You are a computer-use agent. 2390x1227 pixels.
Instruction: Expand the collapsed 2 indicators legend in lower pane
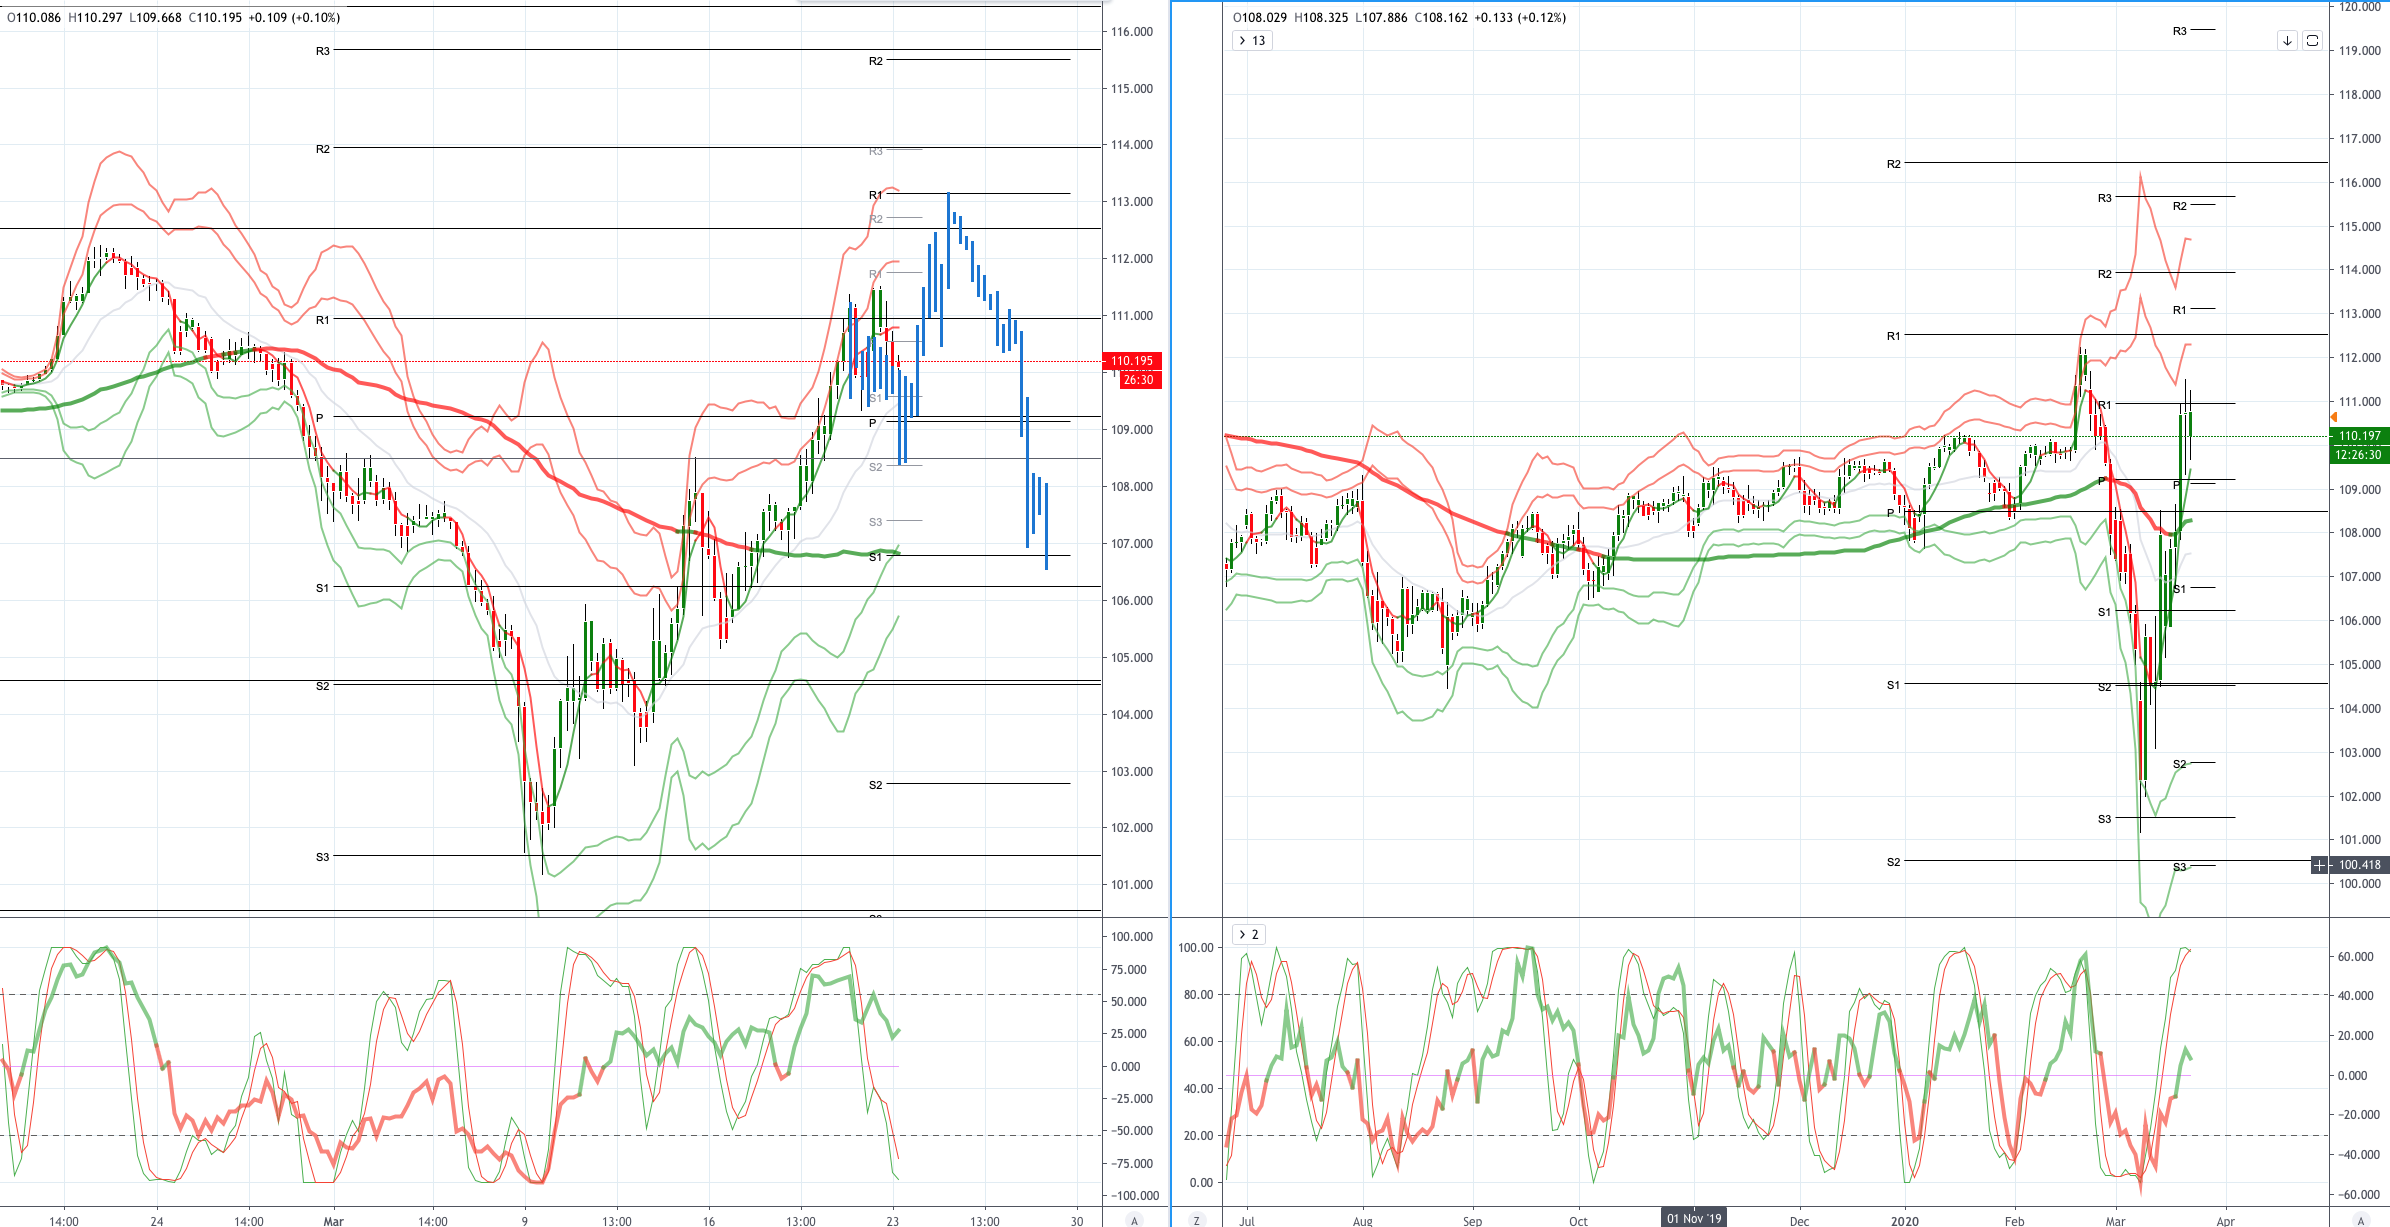1249,935
